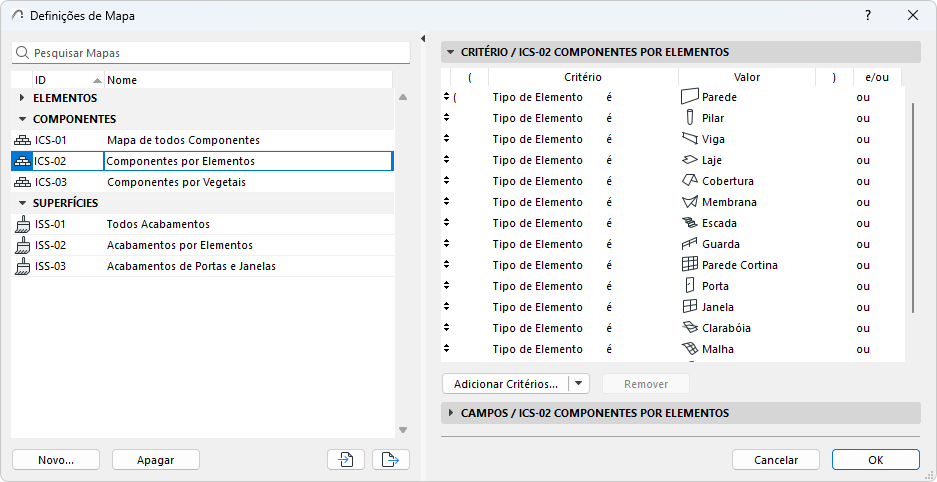This screenshot has width=937, height=482.
Task: Select Acabamentos de Portas e Janelas
Action: (x=191, y=266)
